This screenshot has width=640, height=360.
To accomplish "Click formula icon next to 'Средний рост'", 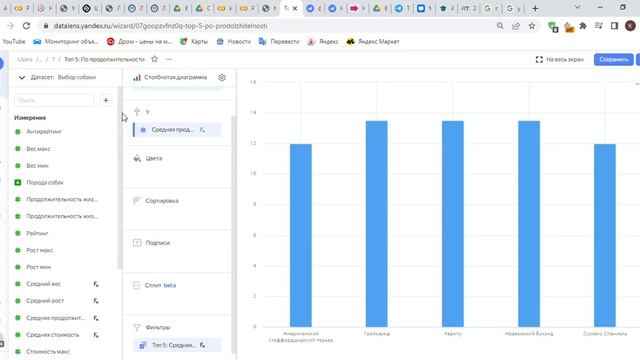I will point(96,301).
